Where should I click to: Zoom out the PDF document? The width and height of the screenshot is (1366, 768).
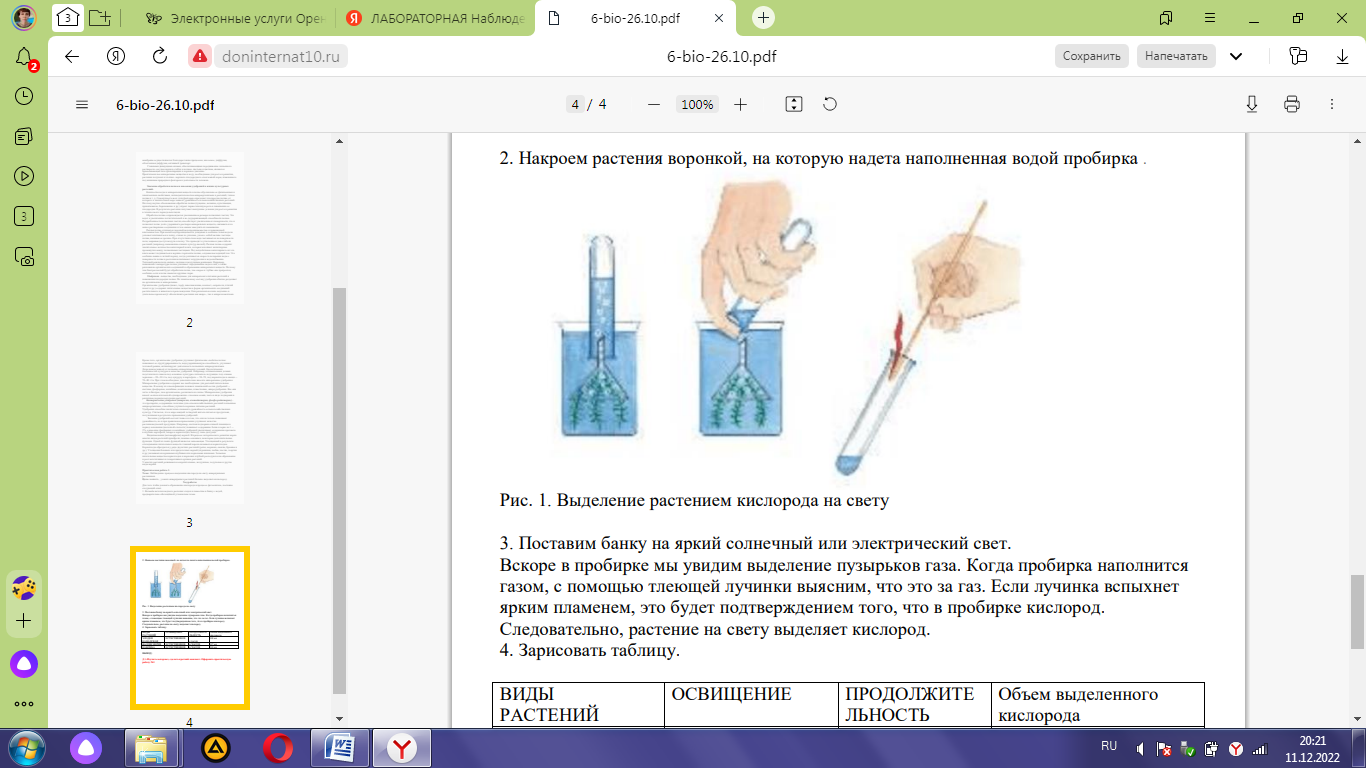653,104
